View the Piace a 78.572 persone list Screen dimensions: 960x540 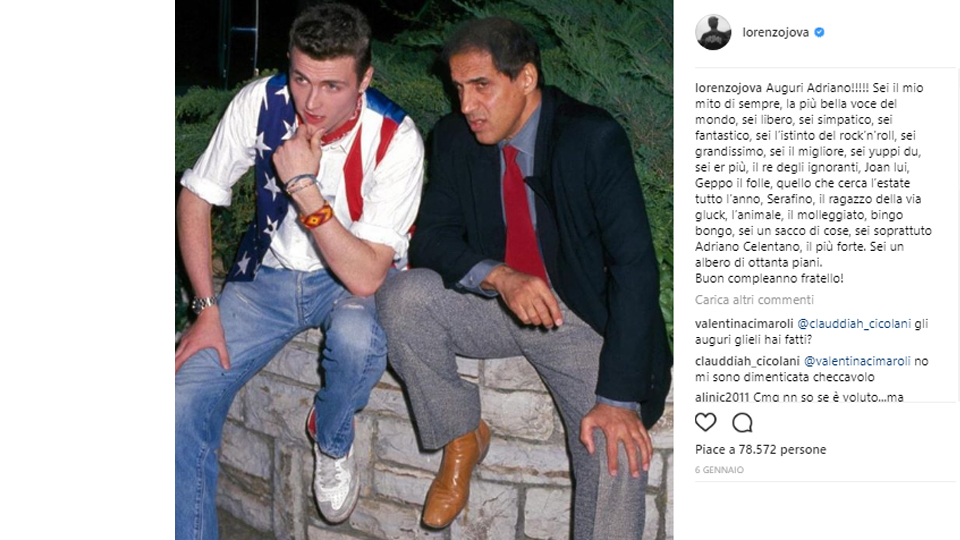[x=760, y=449]
